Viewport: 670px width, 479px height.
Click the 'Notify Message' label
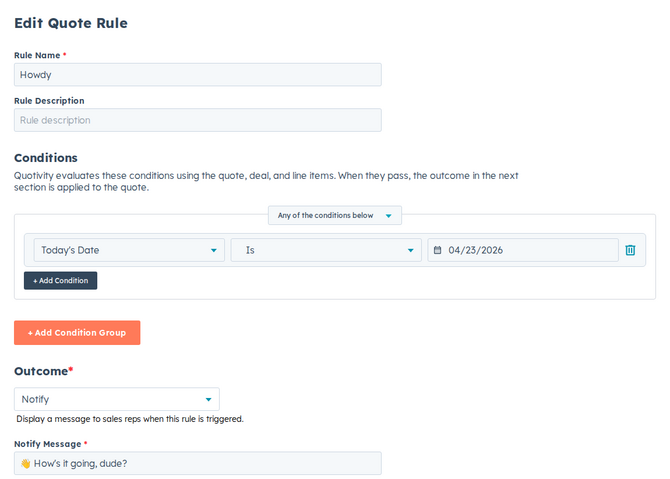click(x=47, y=444)
